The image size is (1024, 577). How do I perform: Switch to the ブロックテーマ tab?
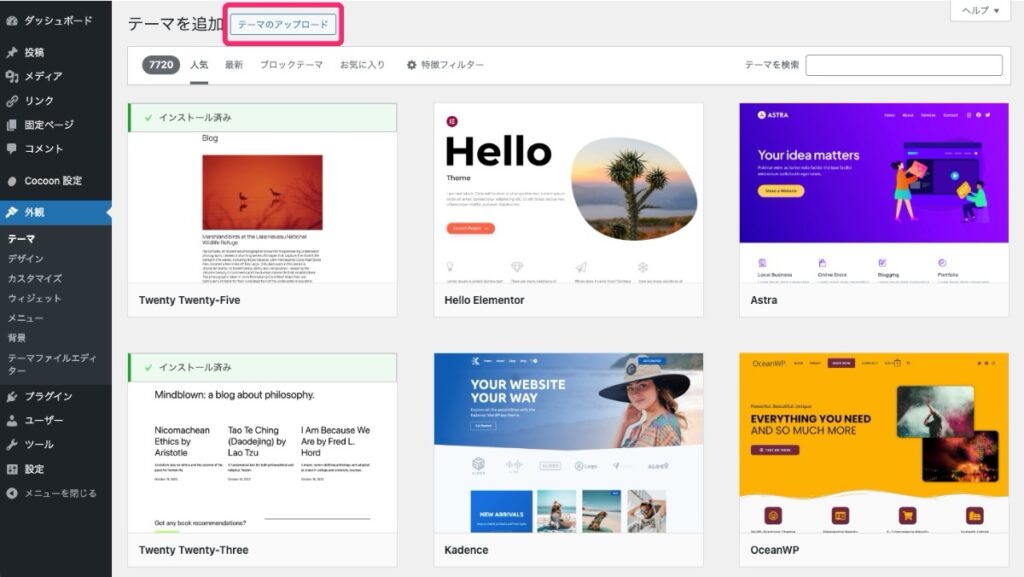(x=291, y=65)
